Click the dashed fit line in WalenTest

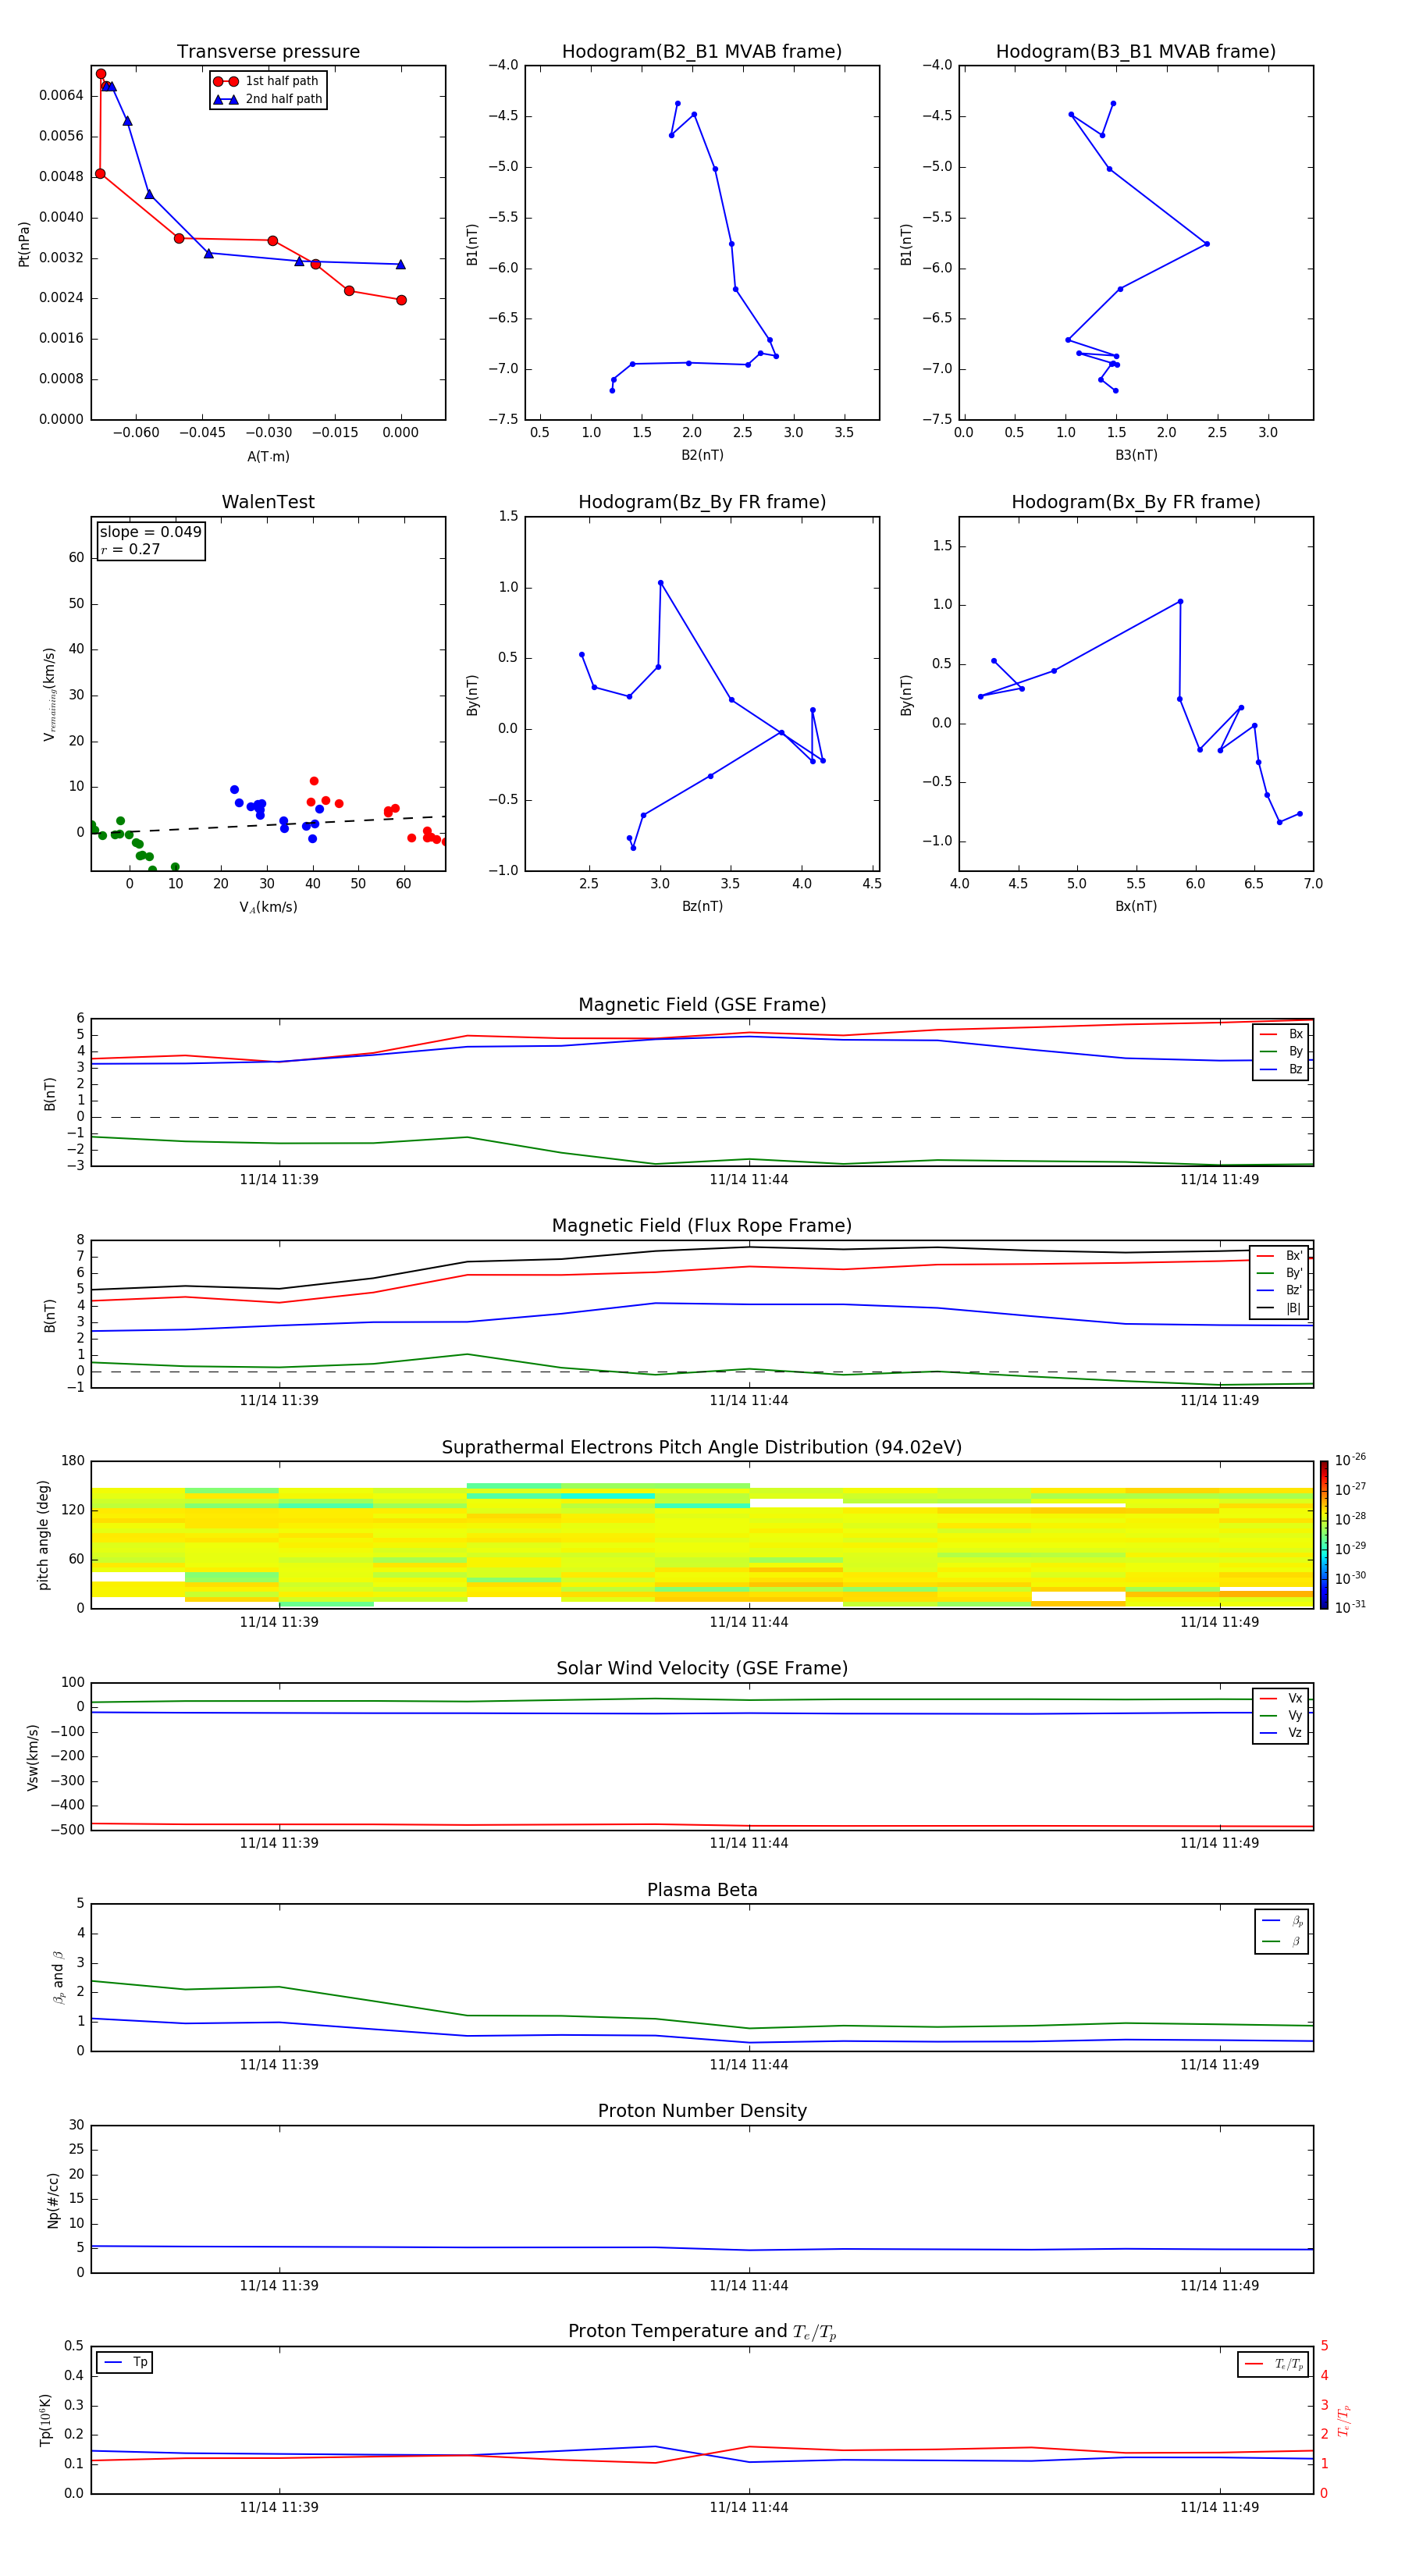[x=268, y=825]
